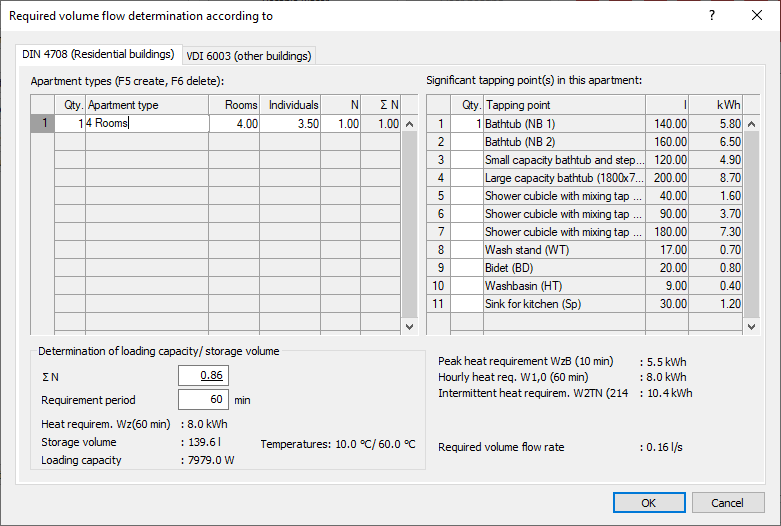Click the 140.00 value of Bathtub (NB 1)

pyautogui.click(x=667, y=124)
